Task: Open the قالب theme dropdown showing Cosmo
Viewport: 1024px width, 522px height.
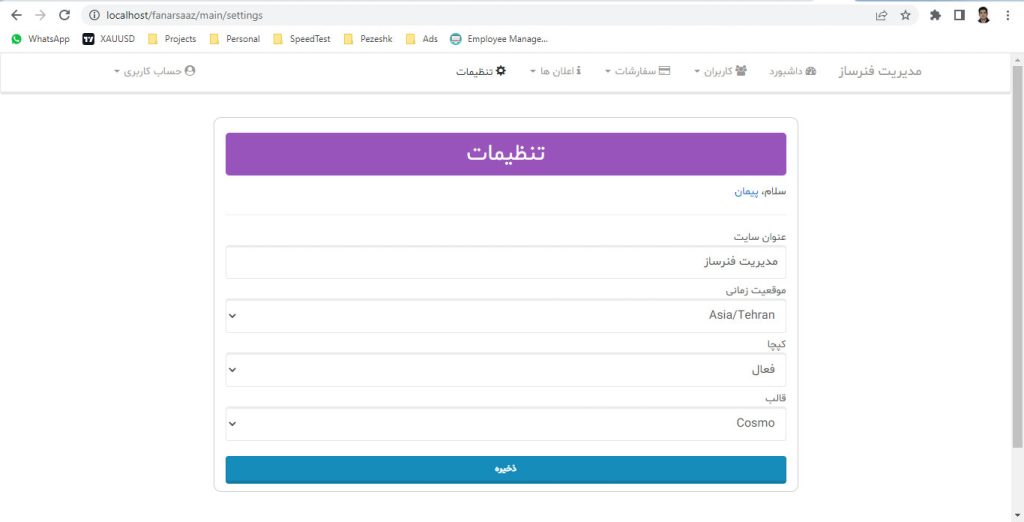Action: 505,423
